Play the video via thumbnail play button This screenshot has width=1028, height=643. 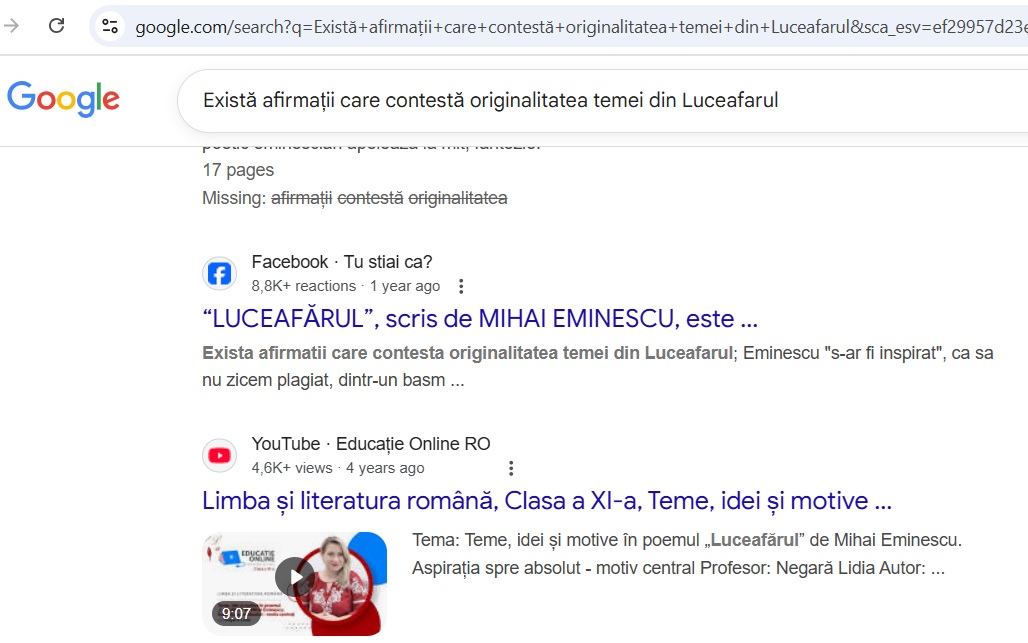pos(294,577)
